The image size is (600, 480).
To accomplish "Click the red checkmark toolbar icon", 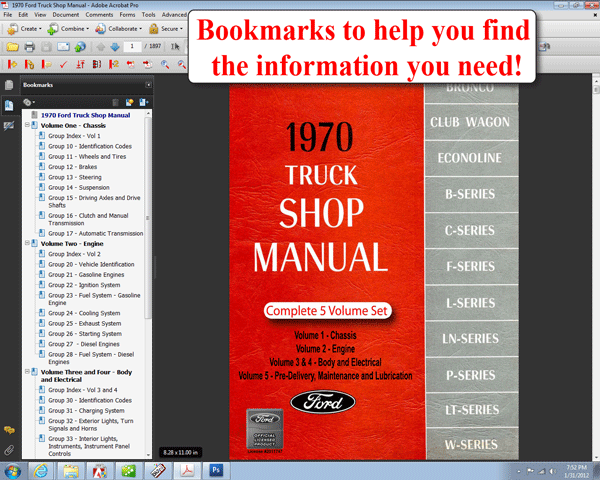I will click(63, 64).
